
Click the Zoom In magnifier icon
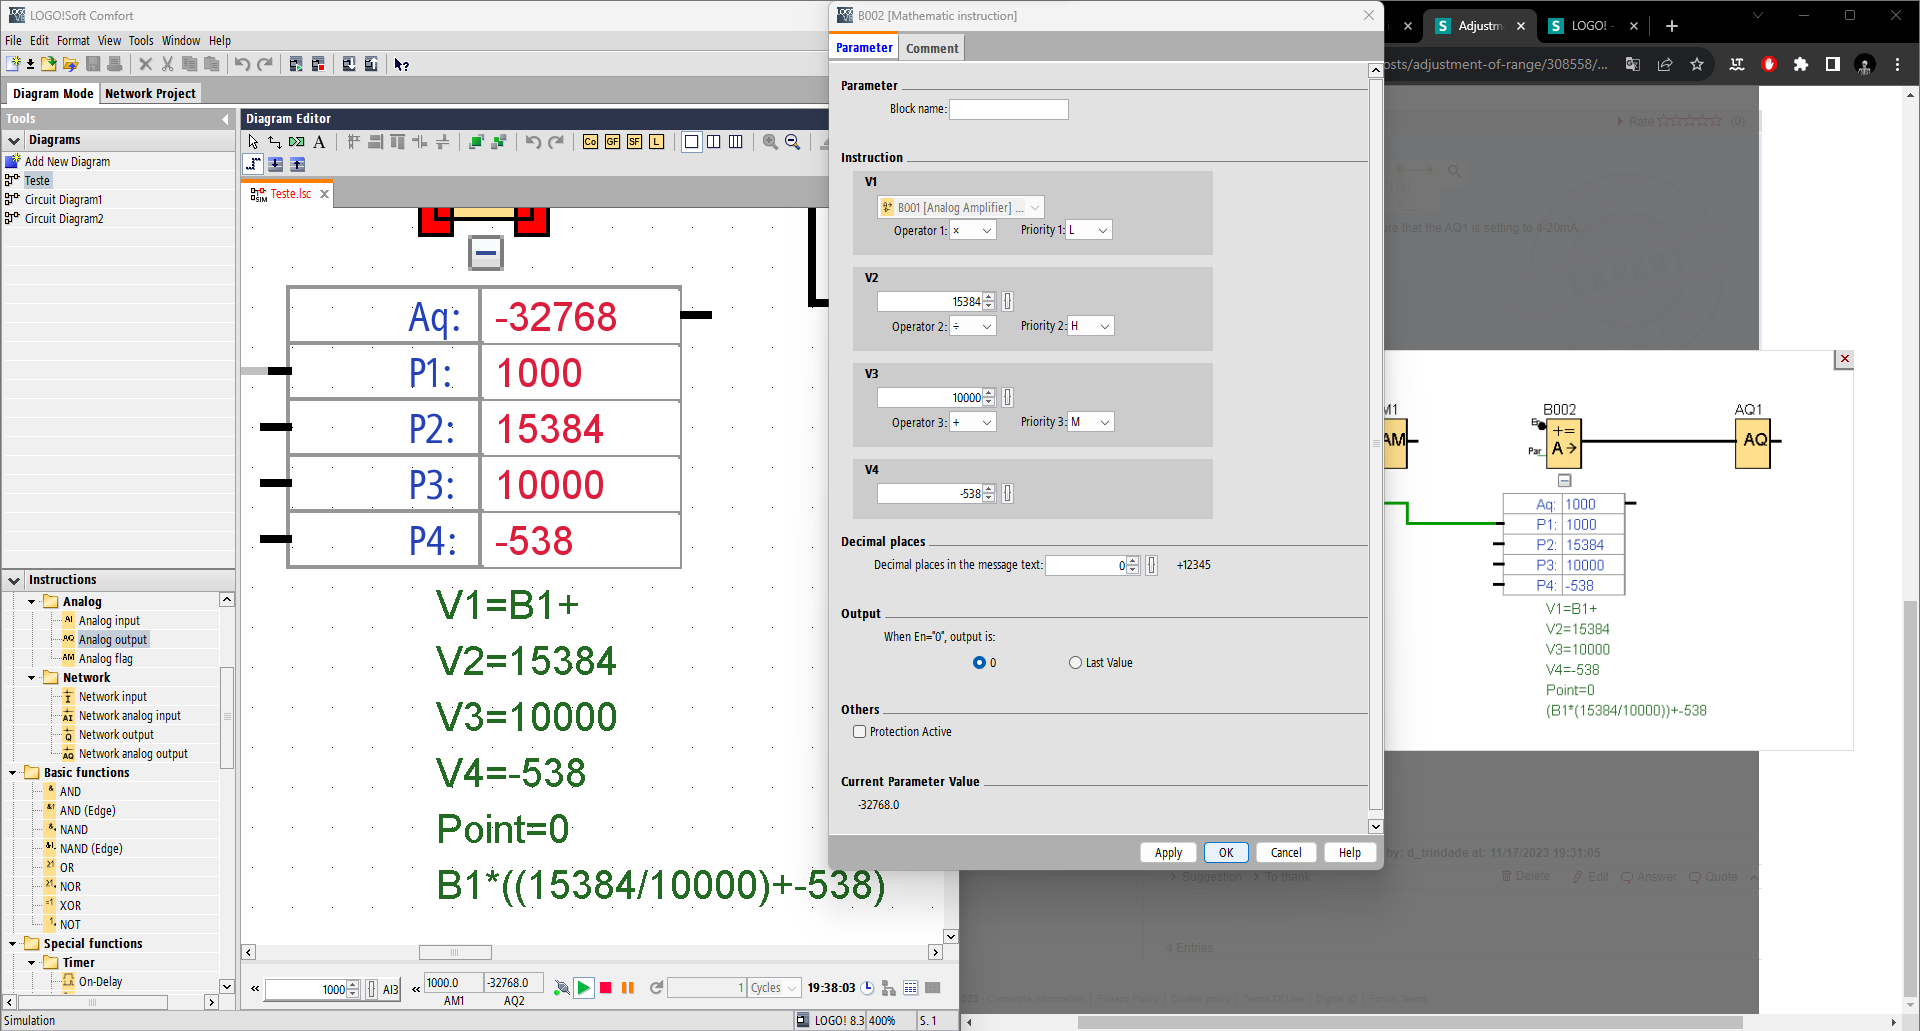coord(770,142)
